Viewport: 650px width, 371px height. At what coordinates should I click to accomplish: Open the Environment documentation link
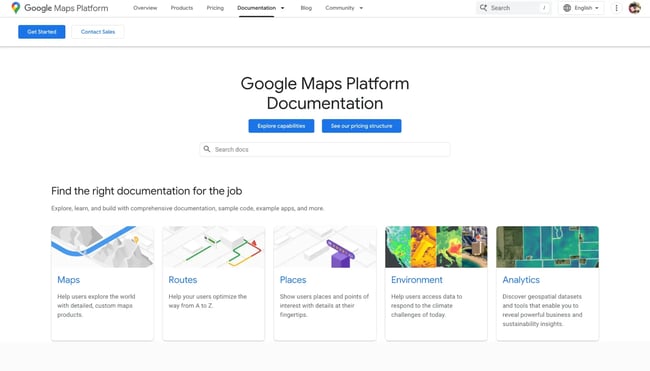[417, 280]
